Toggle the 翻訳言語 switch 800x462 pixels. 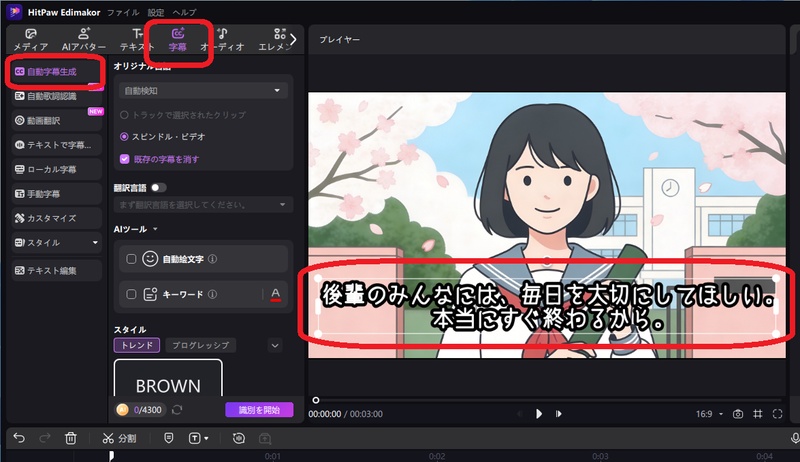(x=158, y=188)
